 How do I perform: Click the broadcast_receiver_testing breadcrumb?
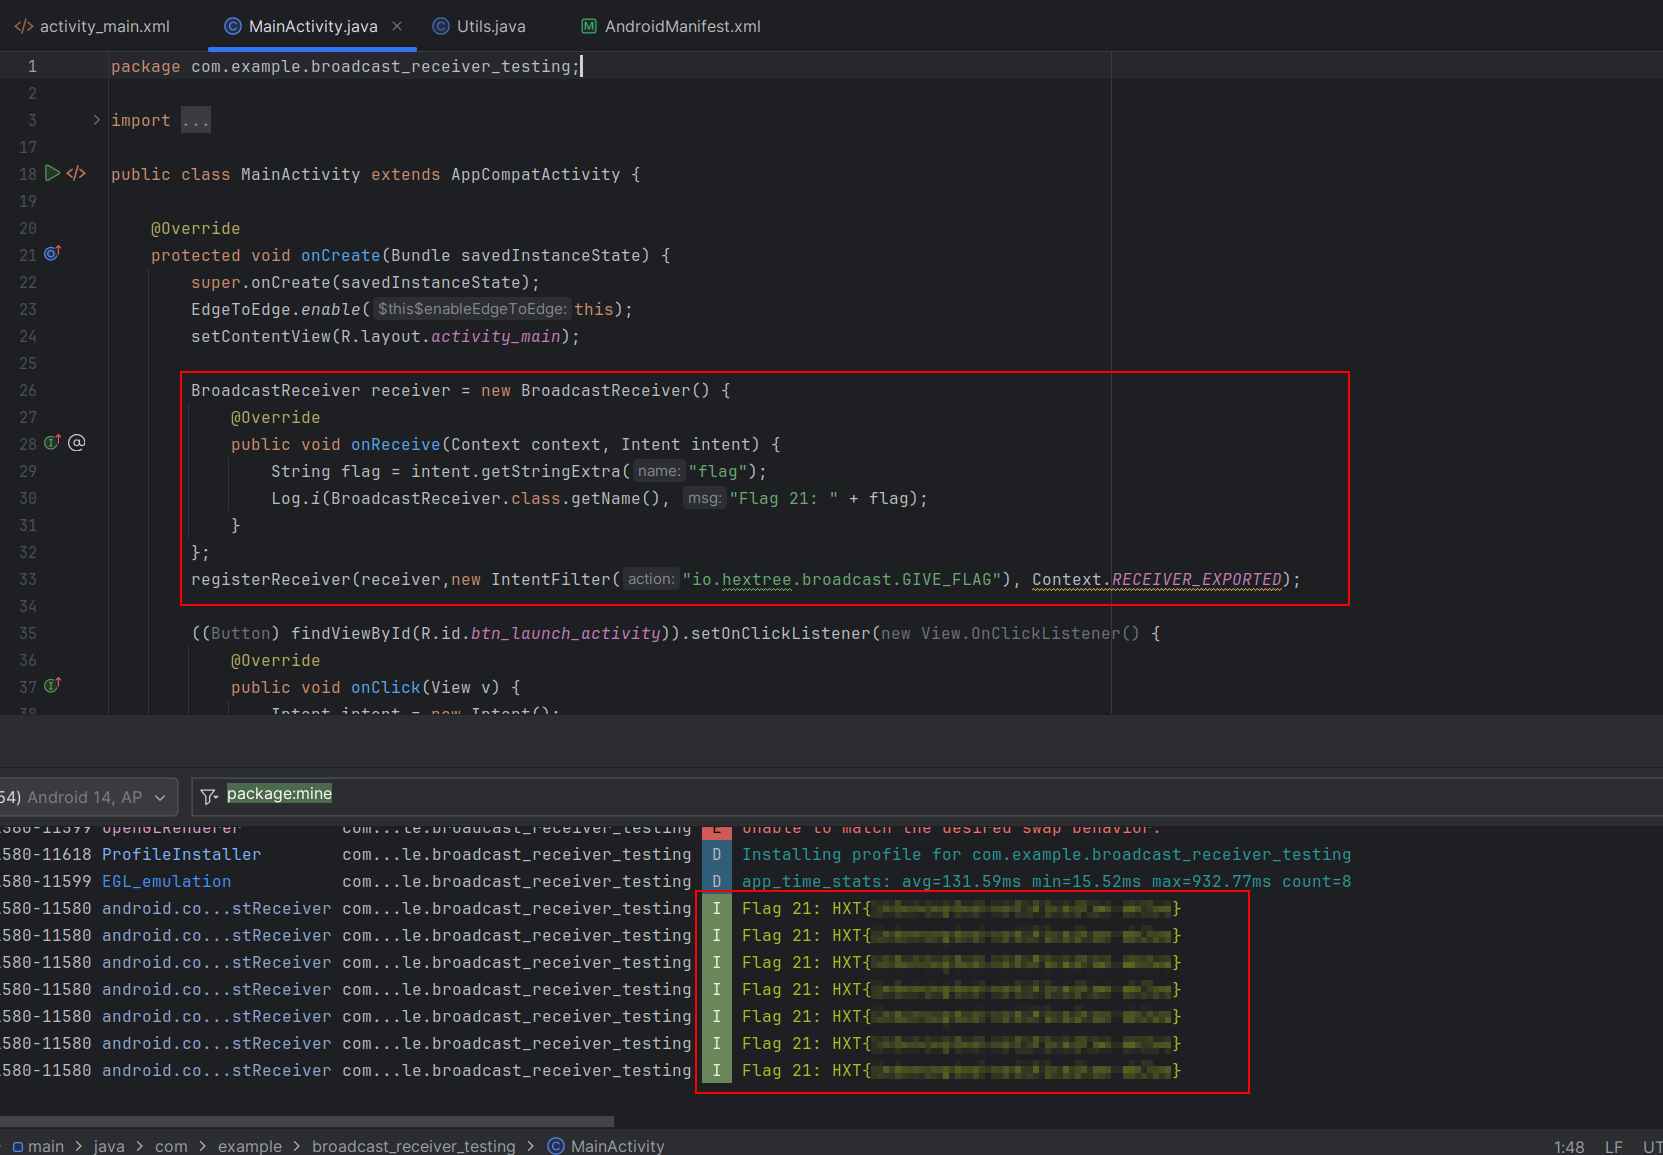[413, 1146]
